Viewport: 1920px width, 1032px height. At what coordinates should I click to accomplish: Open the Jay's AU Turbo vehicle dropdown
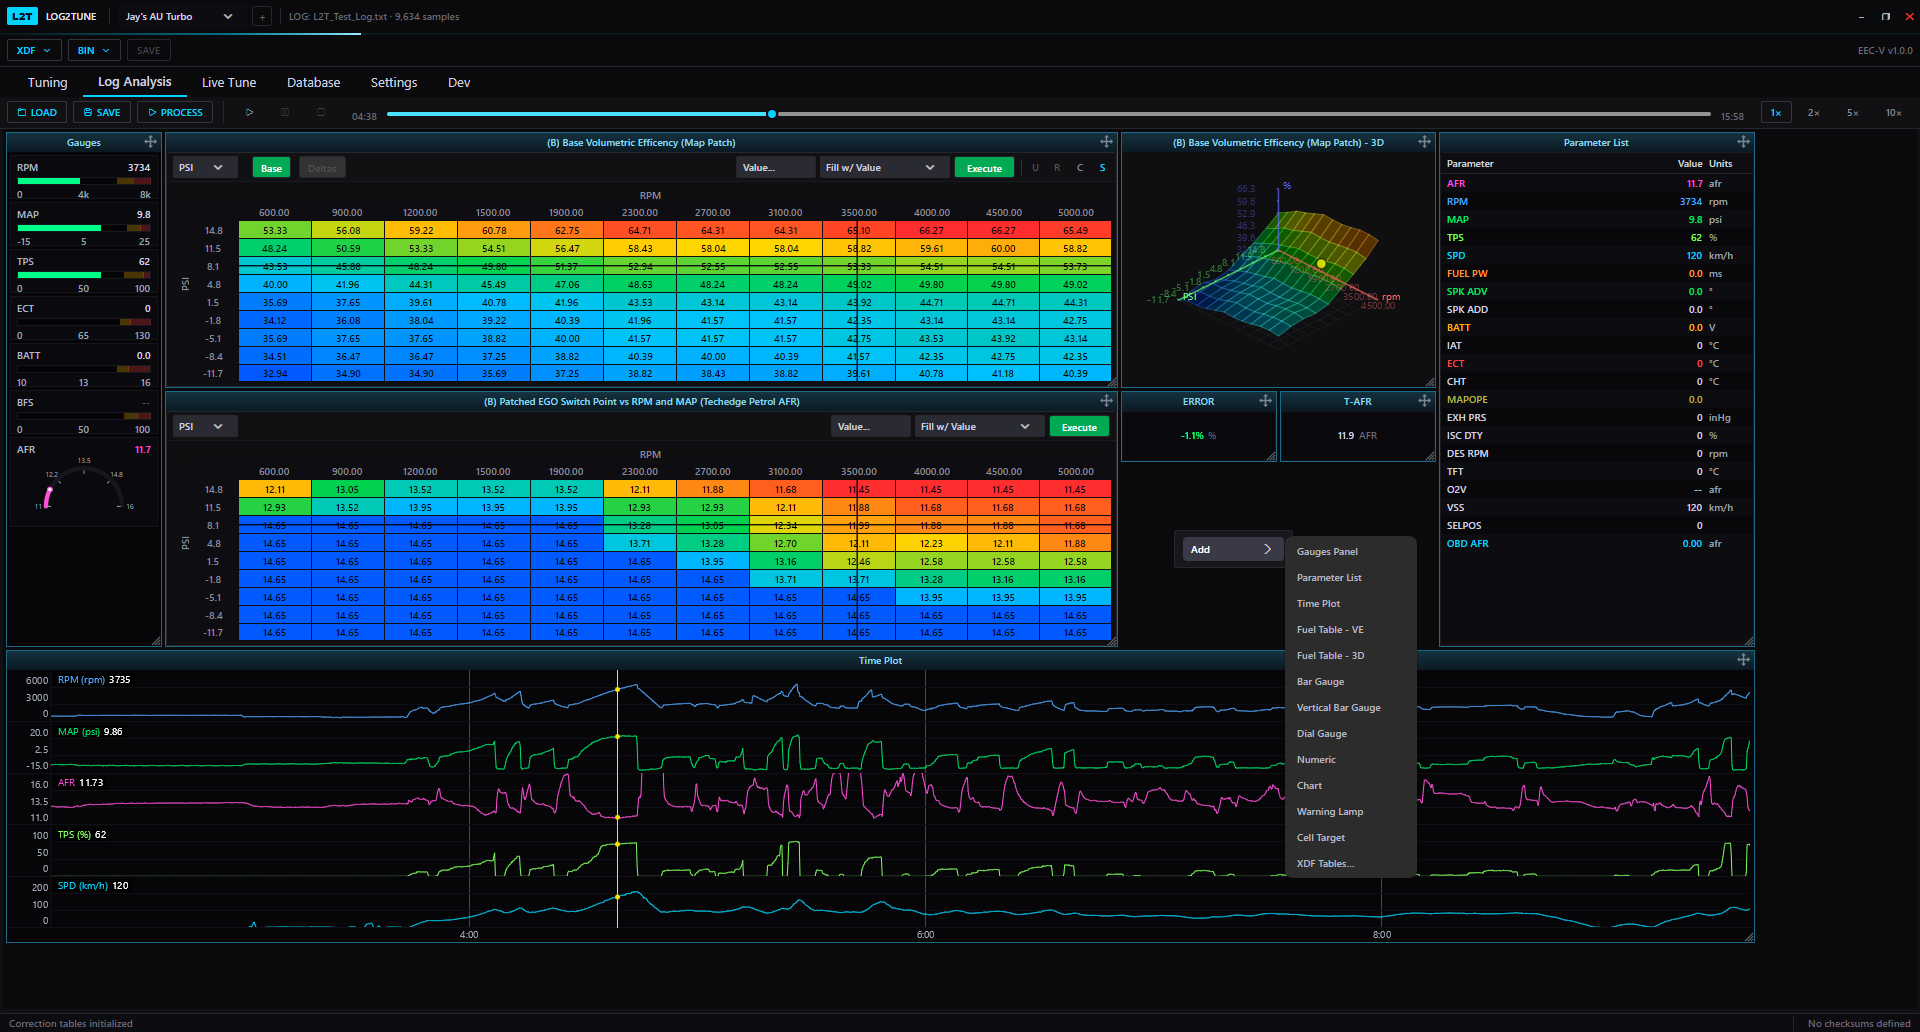[179, 17]
